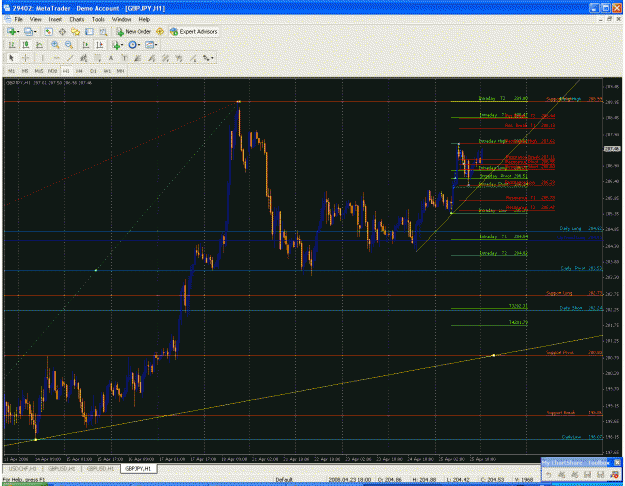Switch chart to bar chart type
The image size is (625, 486).
[x=12, y=45]
